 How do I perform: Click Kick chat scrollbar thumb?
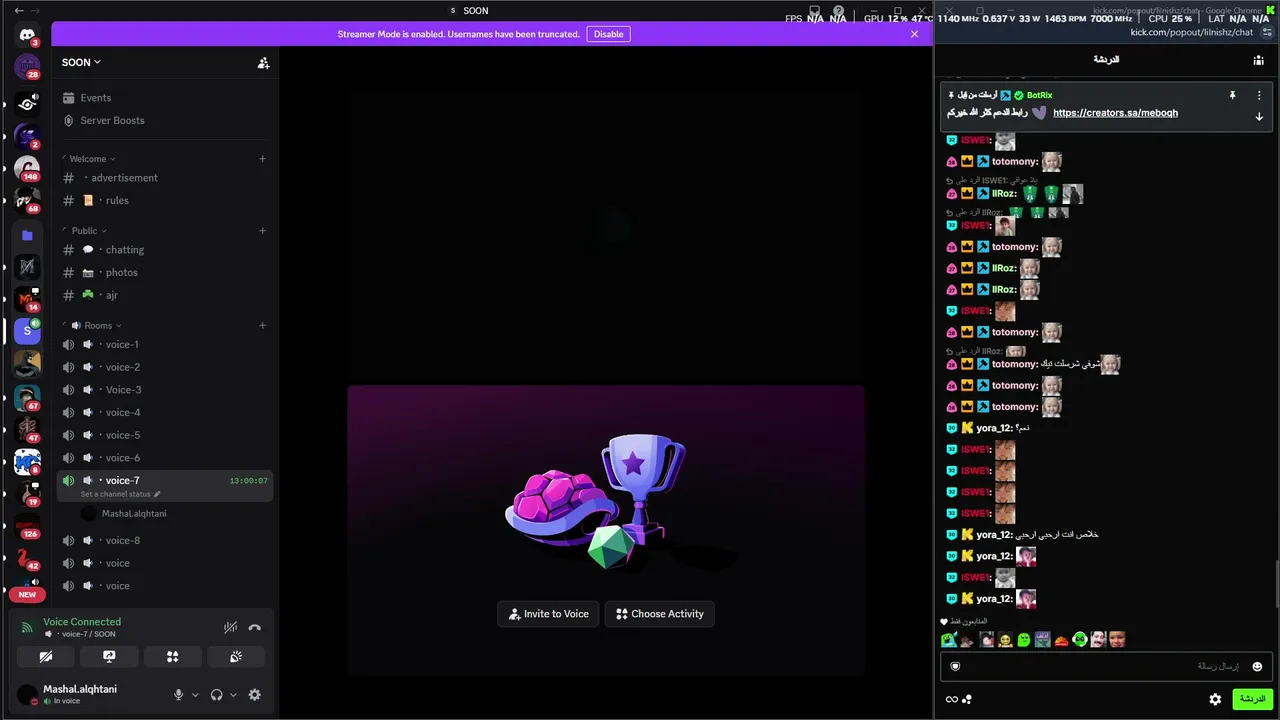[1276, 583]
